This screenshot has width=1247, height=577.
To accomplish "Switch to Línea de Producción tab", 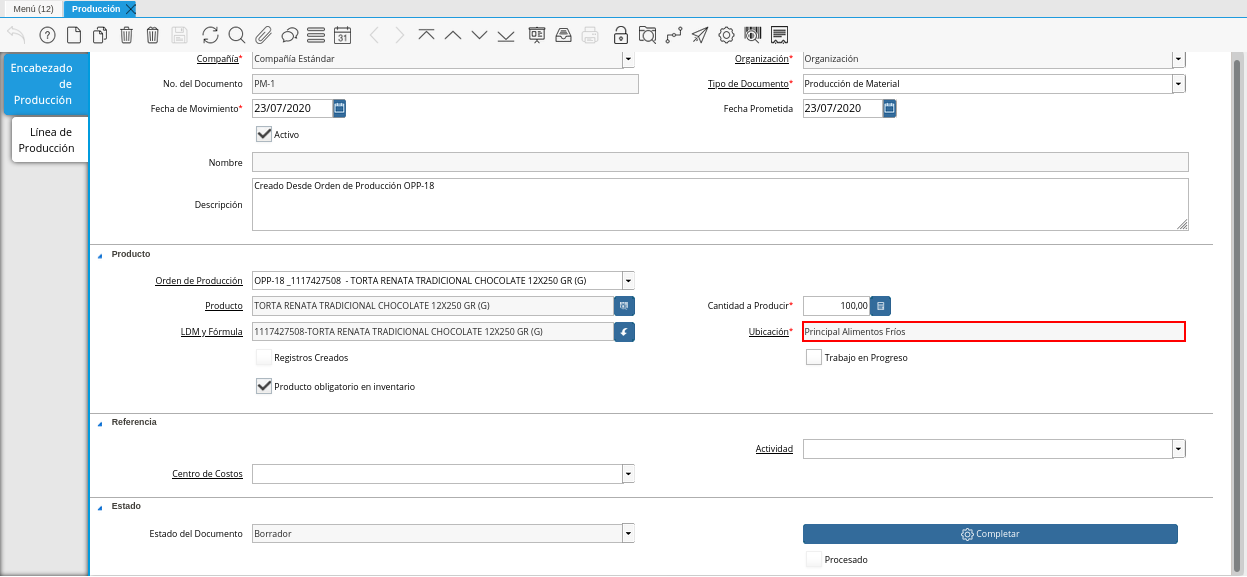I will point(50,140).
